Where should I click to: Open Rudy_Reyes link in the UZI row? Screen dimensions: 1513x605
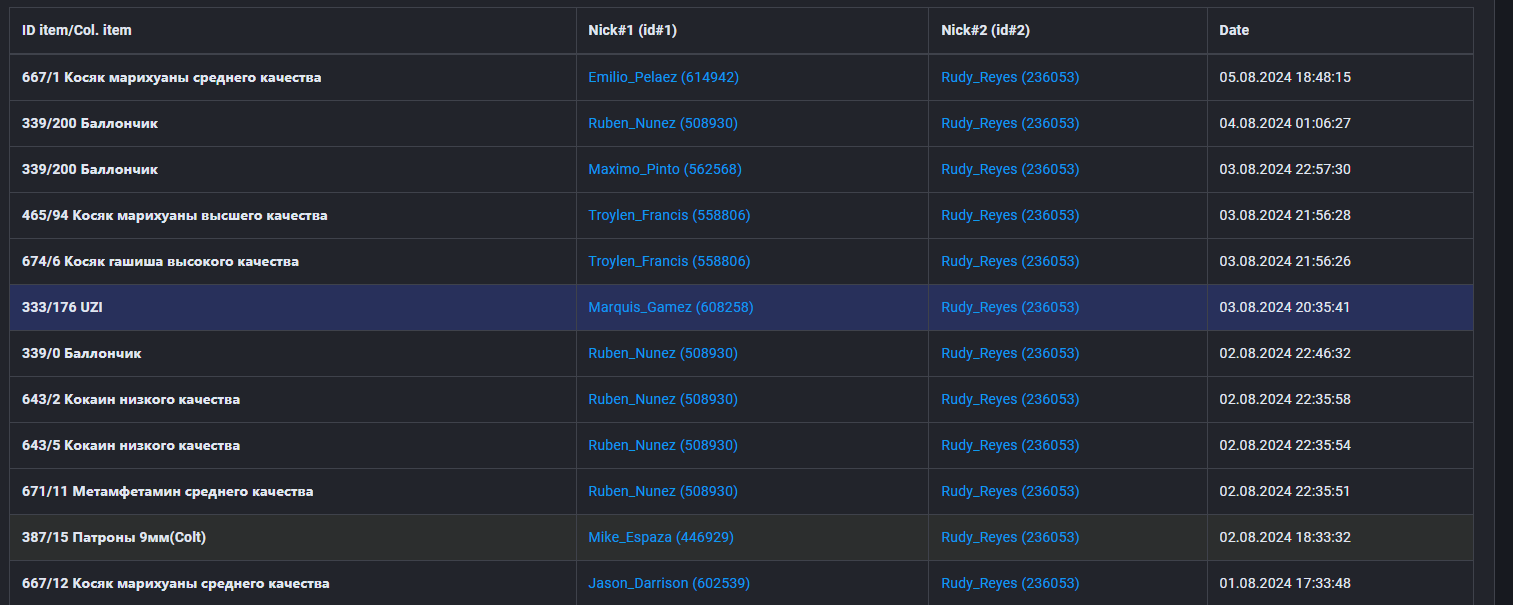(1009, 307)
